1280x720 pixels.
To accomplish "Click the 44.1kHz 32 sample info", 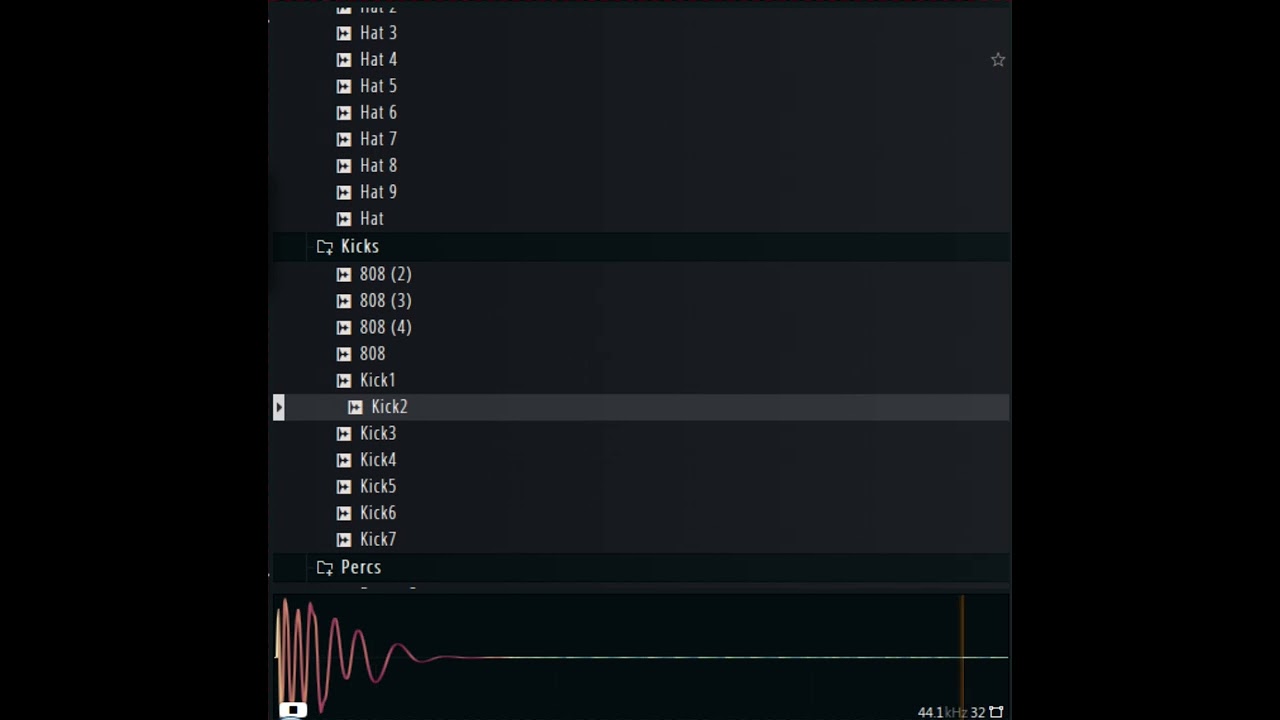I will (951, 712).
